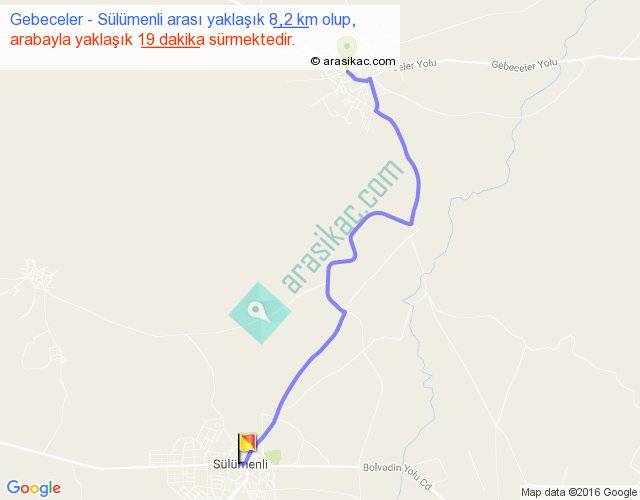Viewport: 640px width, 500px height.
Task: Click the underlined 19 dakika duration
Action: 171,40
